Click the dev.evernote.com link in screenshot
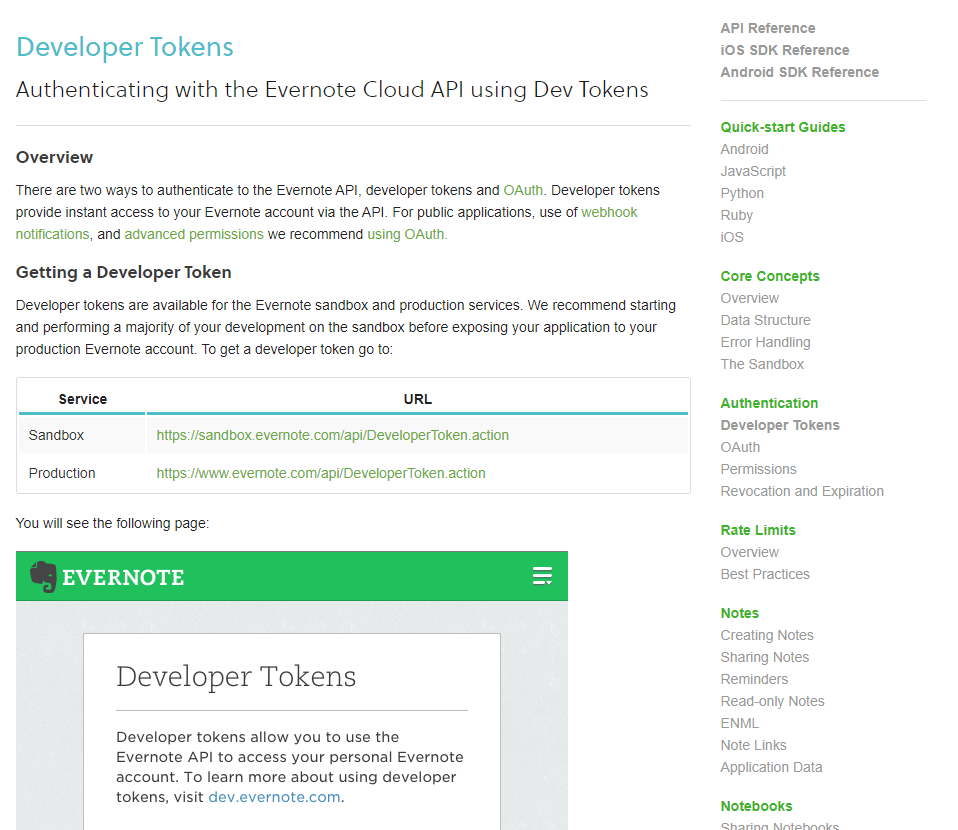This screenshot has width=958, height=830. pyautogui.click(x=274, y=797)
